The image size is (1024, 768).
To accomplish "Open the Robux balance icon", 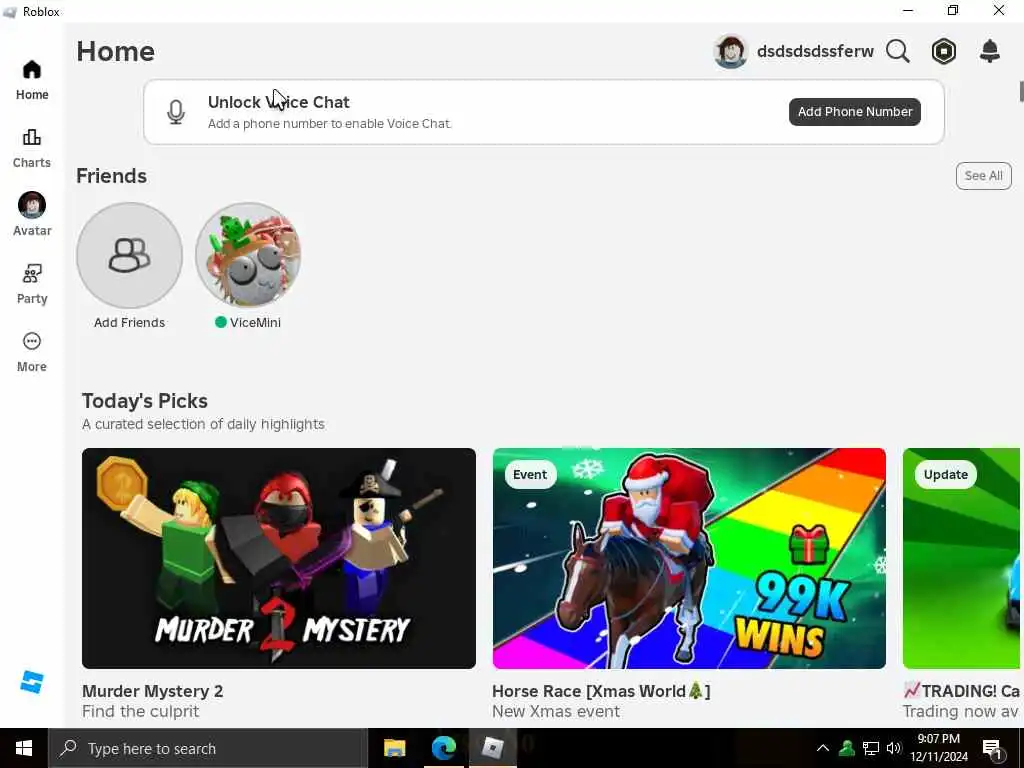I will pos(944,51).
